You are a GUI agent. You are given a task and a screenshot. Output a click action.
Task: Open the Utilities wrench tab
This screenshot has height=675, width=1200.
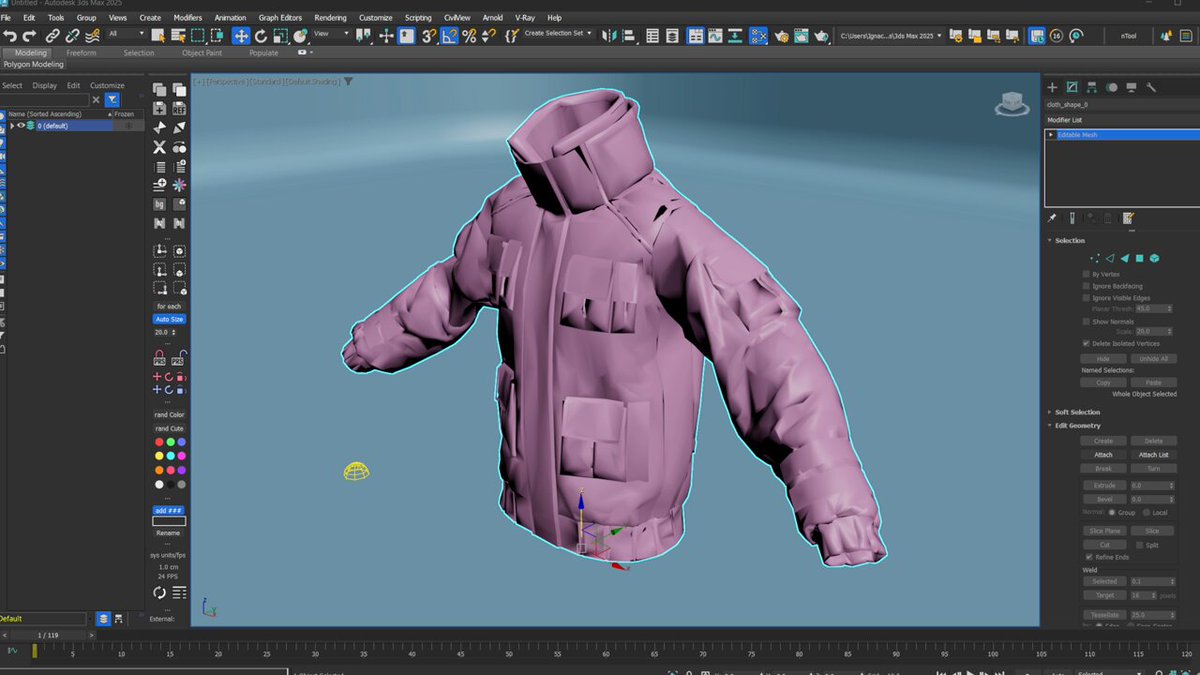(x=1151, y=87)
